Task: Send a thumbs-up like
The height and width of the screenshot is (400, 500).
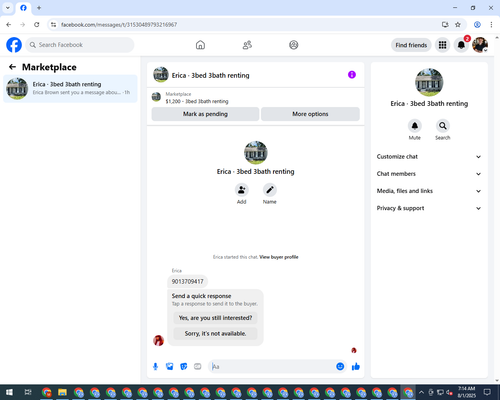Action: click(356, 367)
